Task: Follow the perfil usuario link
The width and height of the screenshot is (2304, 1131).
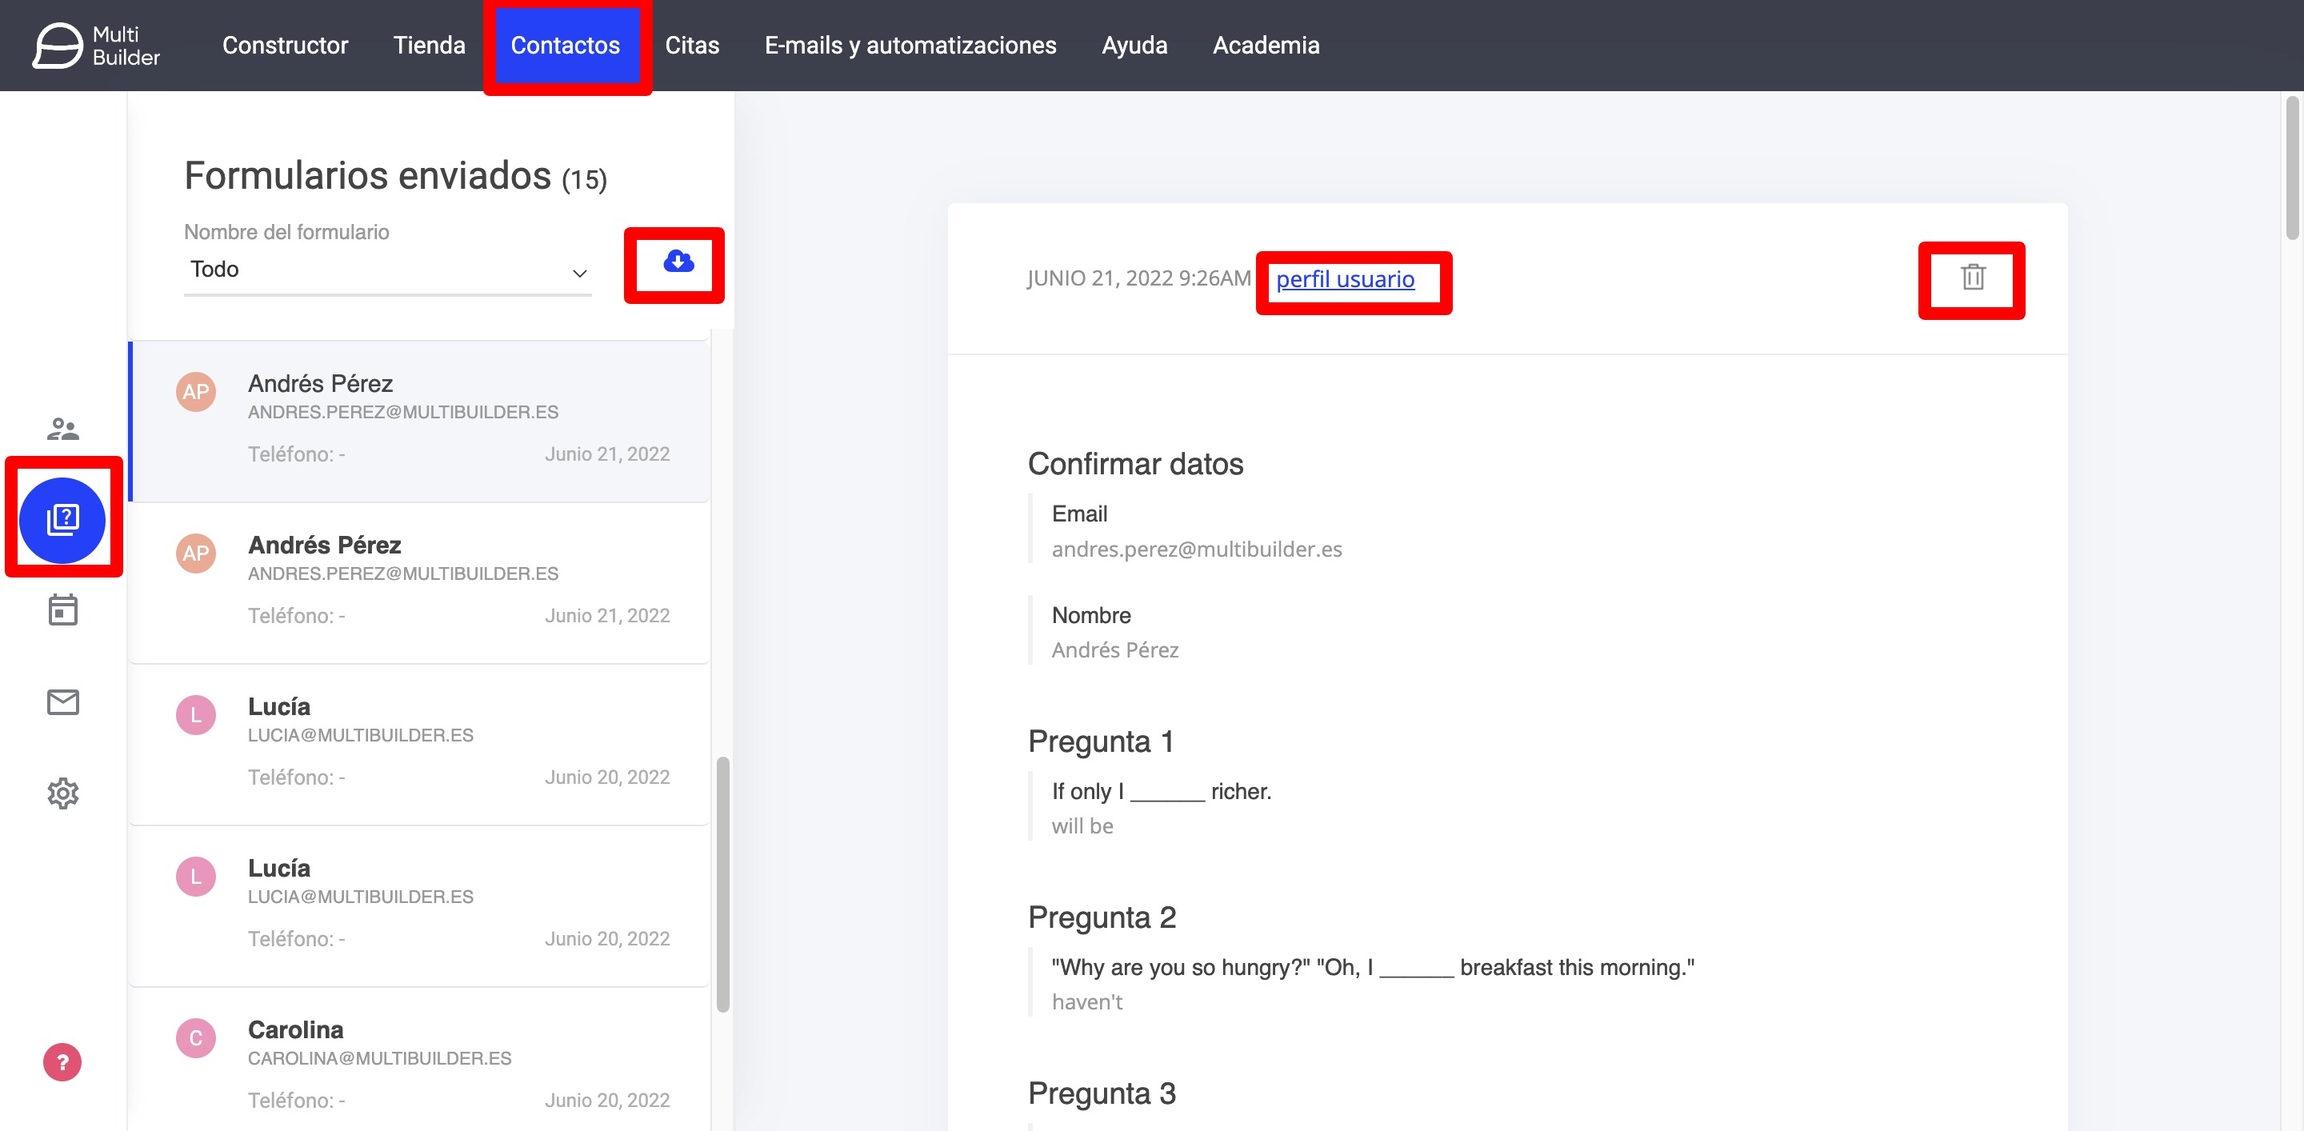Action: point(1345,279)
